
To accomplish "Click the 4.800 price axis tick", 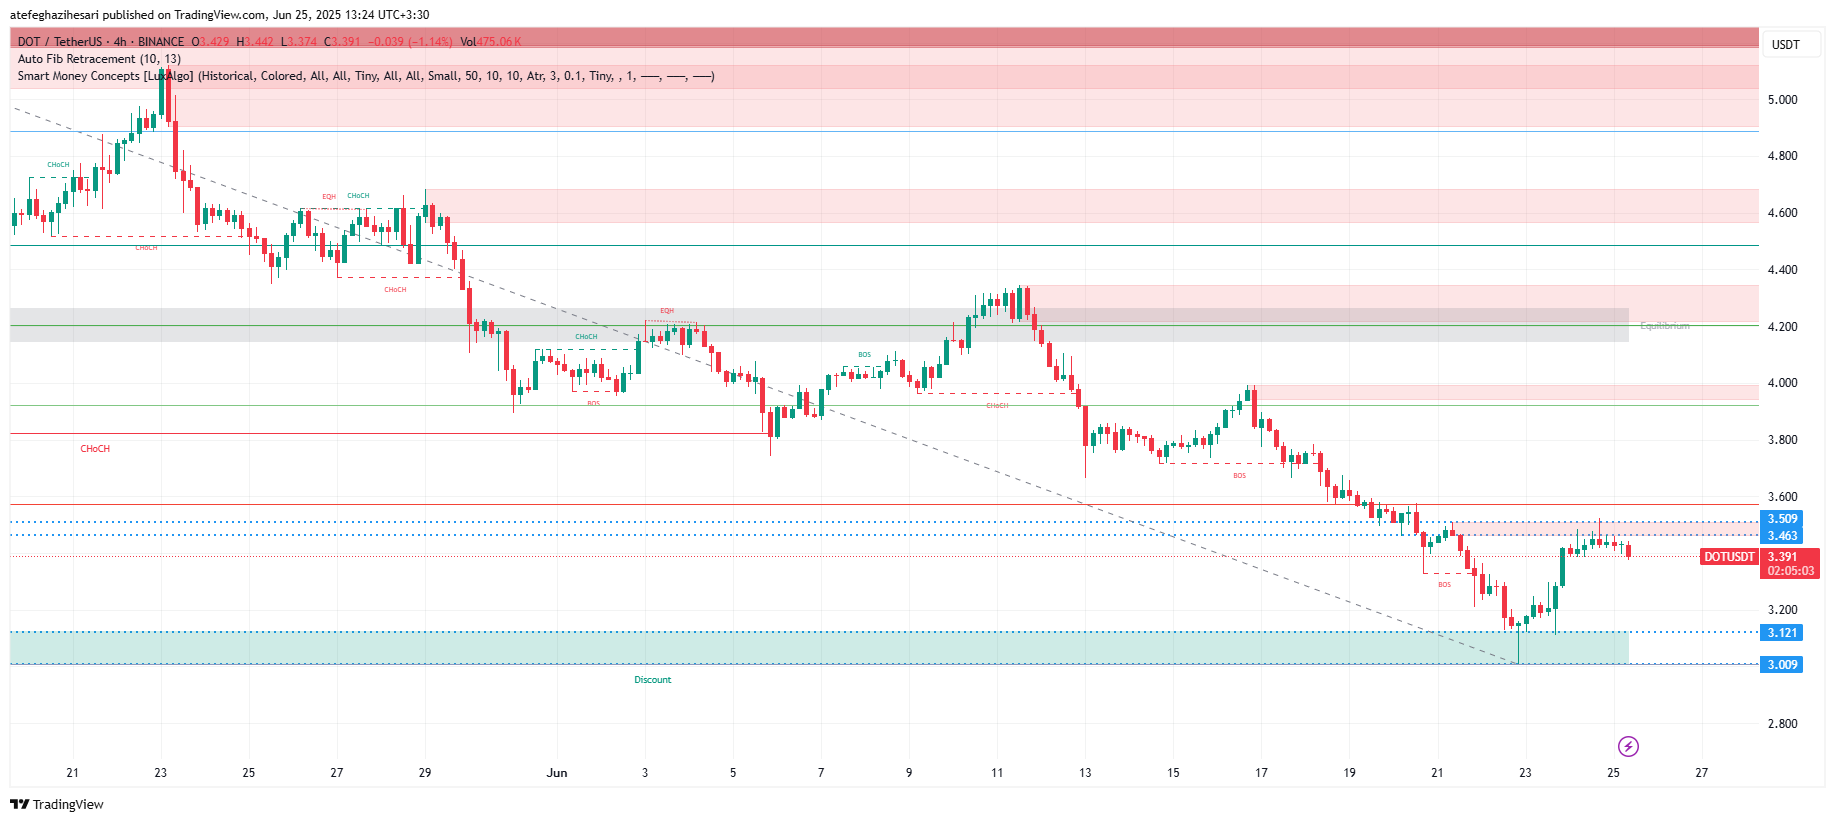I will pyautogui.click(x=1782, y=156).
